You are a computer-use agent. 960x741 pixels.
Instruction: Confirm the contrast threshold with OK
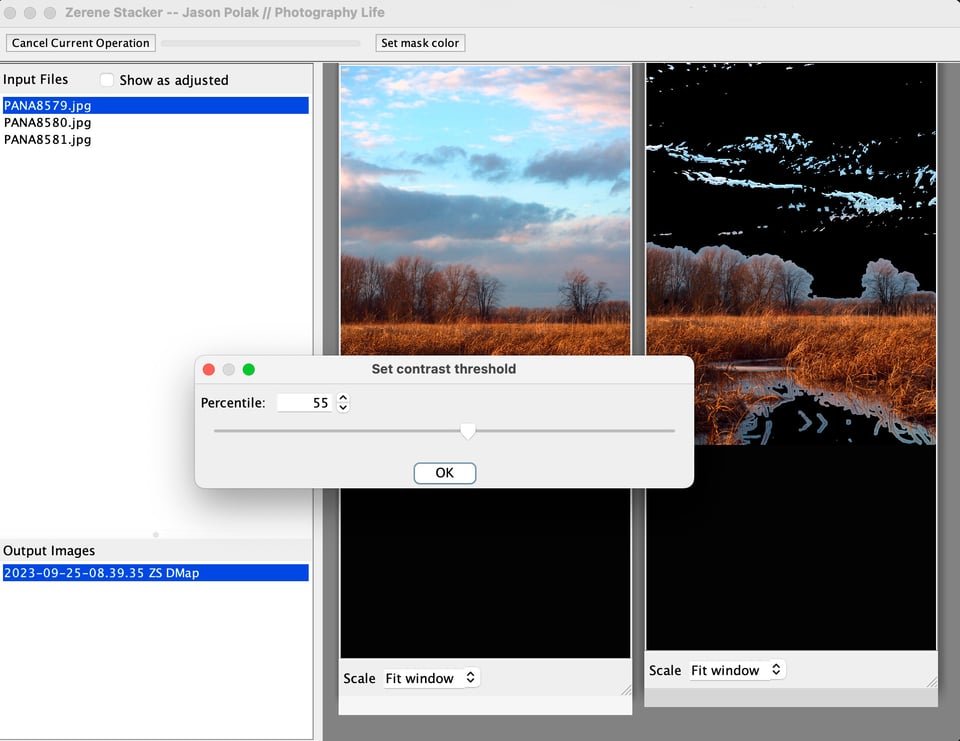(444, 473)
